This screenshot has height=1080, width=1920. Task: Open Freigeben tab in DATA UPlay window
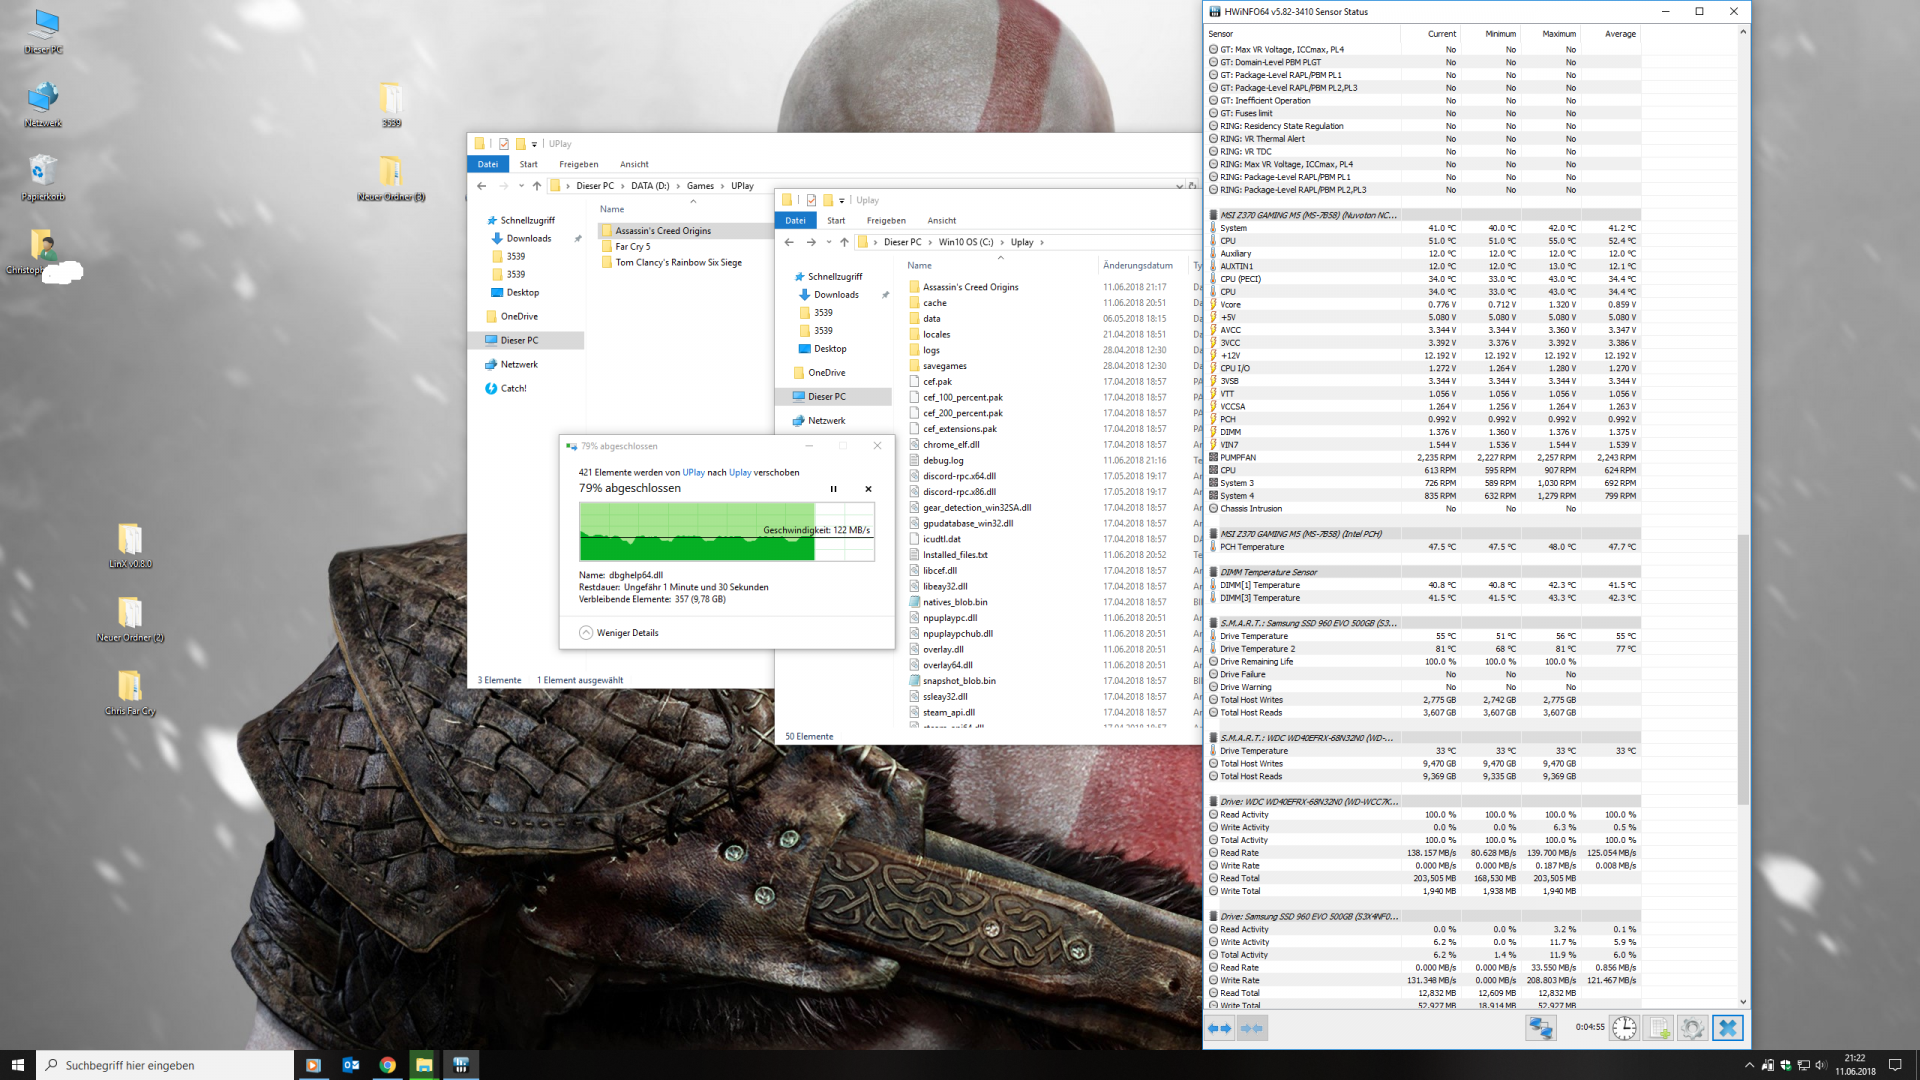click(x=578, y=164)
